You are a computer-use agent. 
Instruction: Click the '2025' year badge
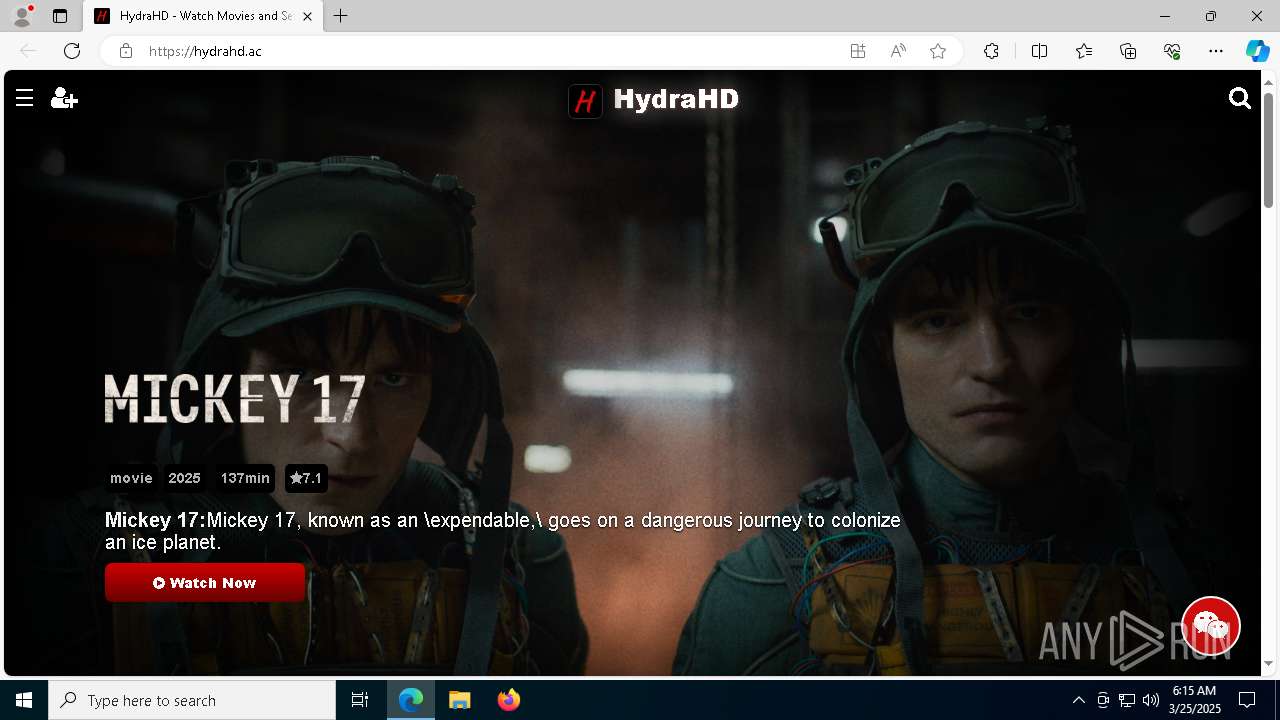(184, 478)
